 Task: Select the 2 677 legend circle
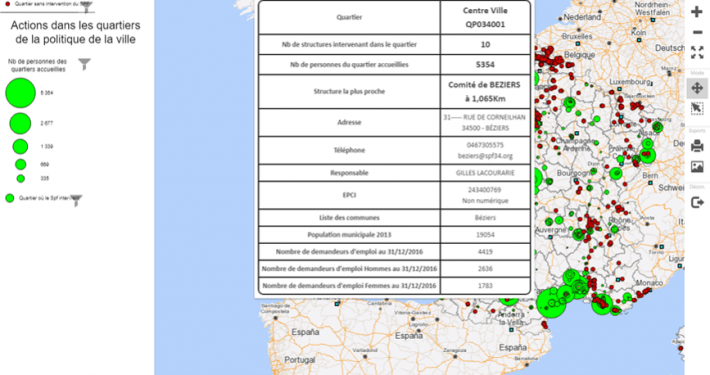20,123
